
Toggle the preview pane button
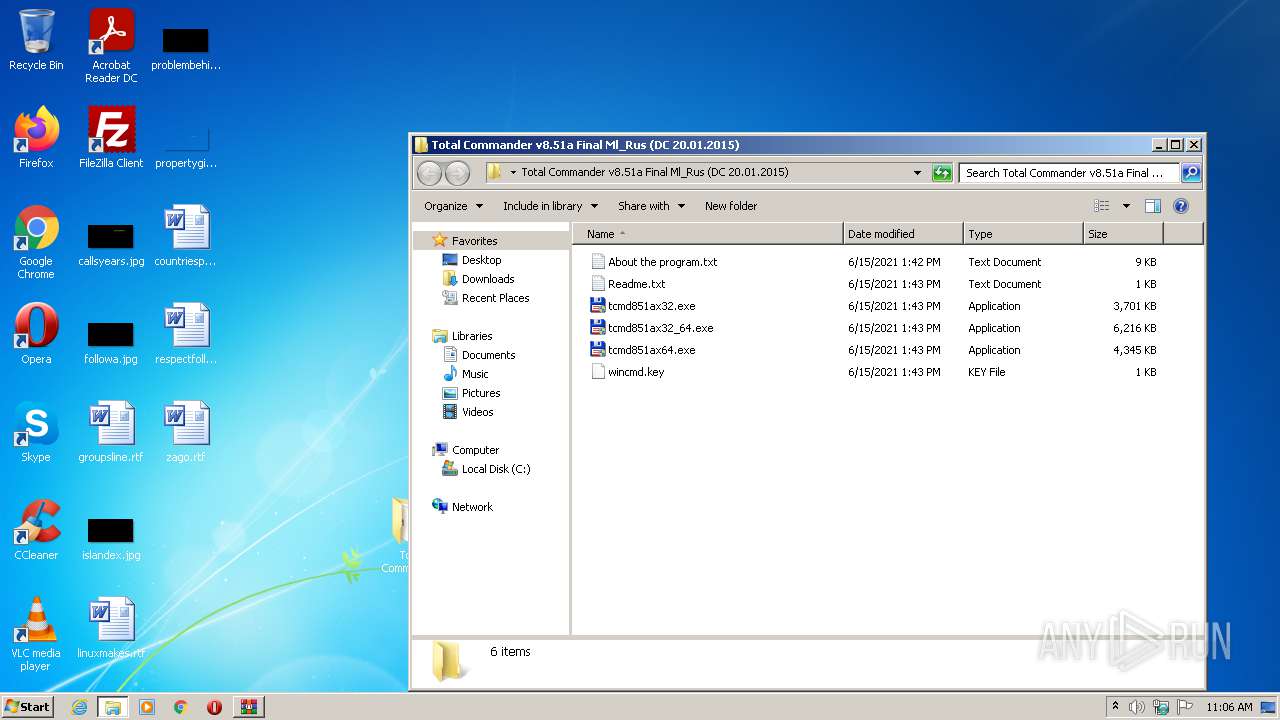1152,206
